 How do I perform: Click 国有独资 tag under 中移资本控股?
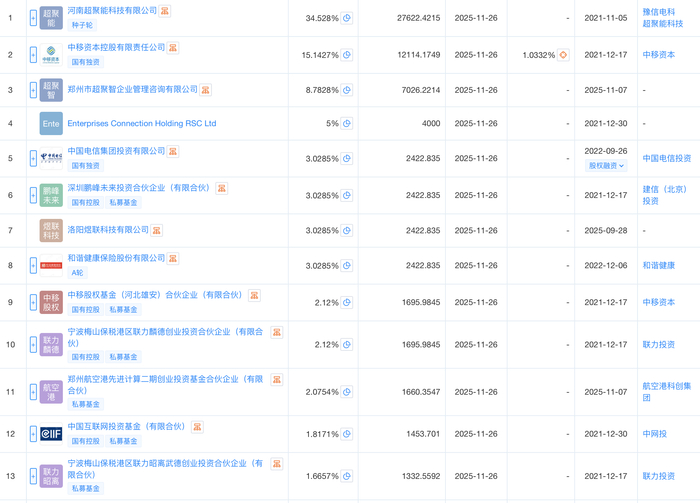point(86,62)
